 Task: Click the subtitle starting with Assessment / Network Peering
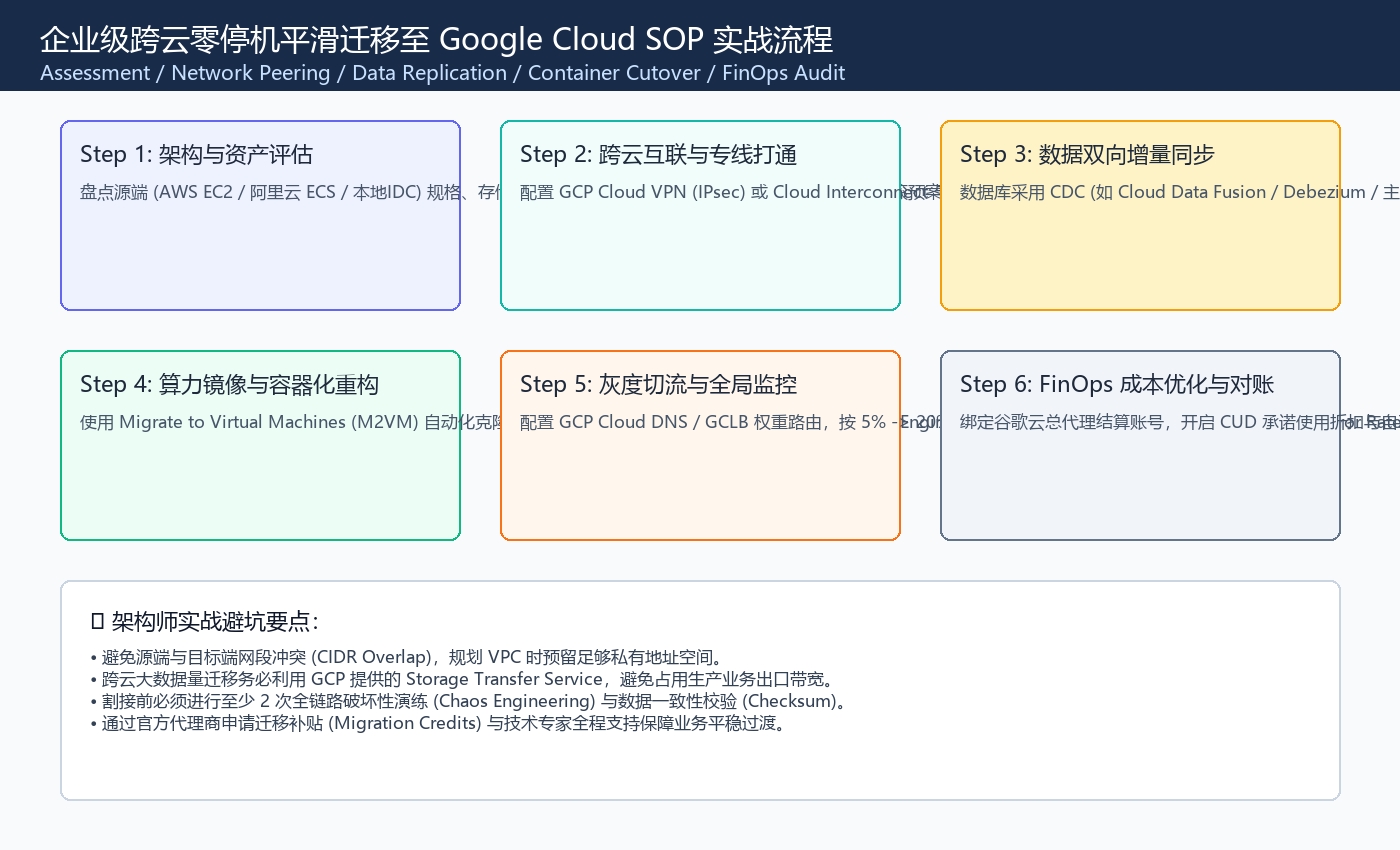[x=442, y=73]
